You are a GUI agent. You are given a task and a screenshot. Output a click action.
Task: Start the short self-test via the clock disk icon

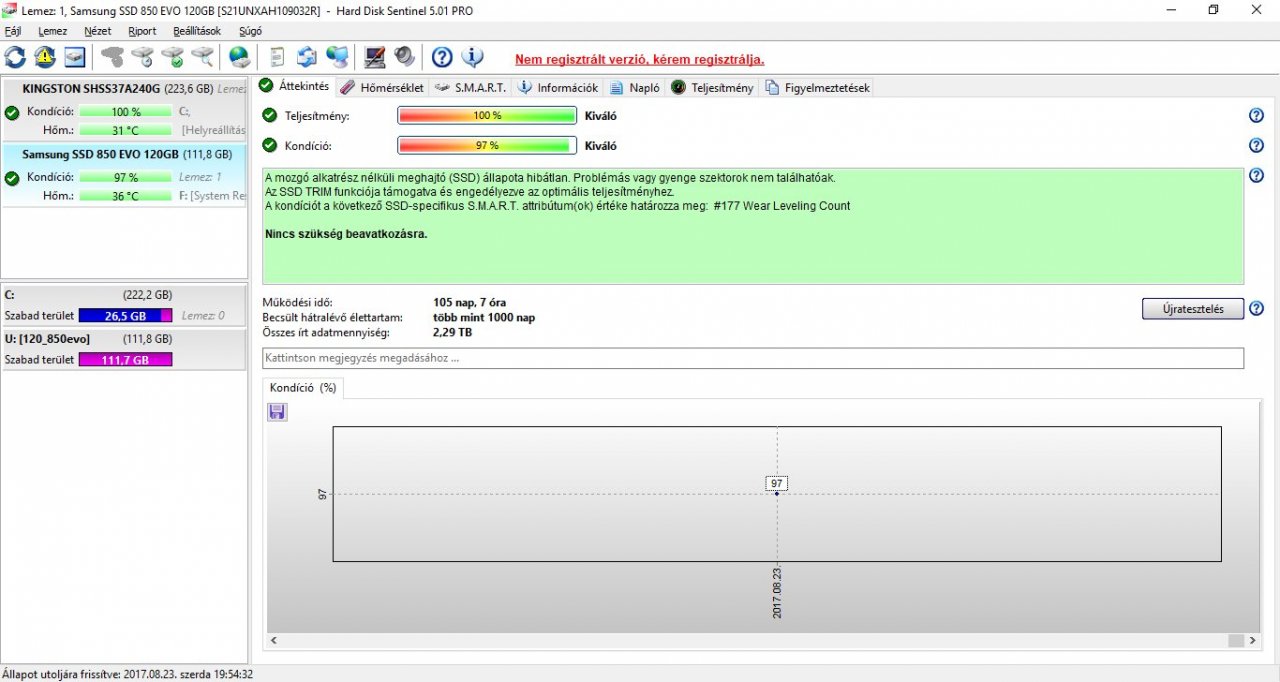143,57
